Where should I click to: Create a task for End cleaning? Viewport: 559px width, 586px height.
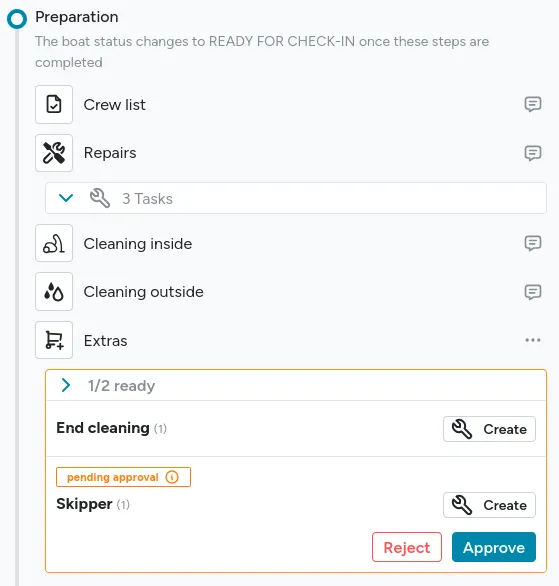[489, 429]
